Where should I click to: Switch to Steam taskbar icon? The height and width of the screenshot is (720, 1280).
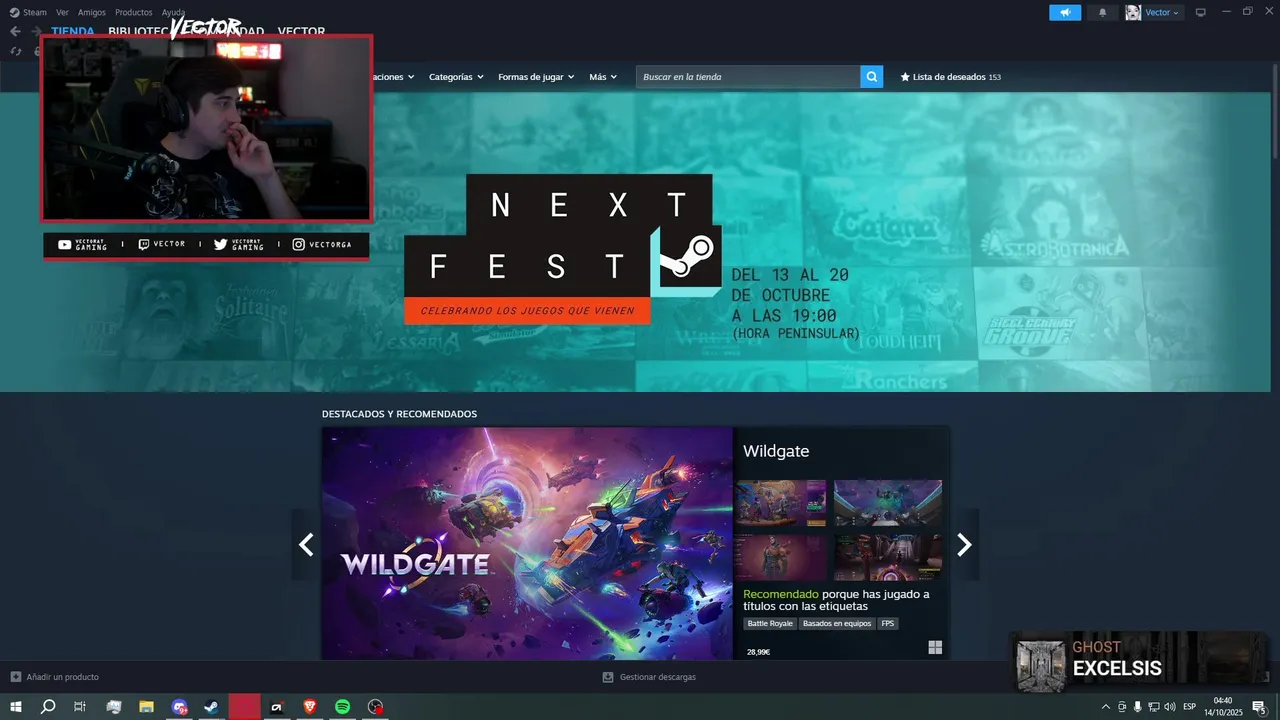tap(211, 707)
